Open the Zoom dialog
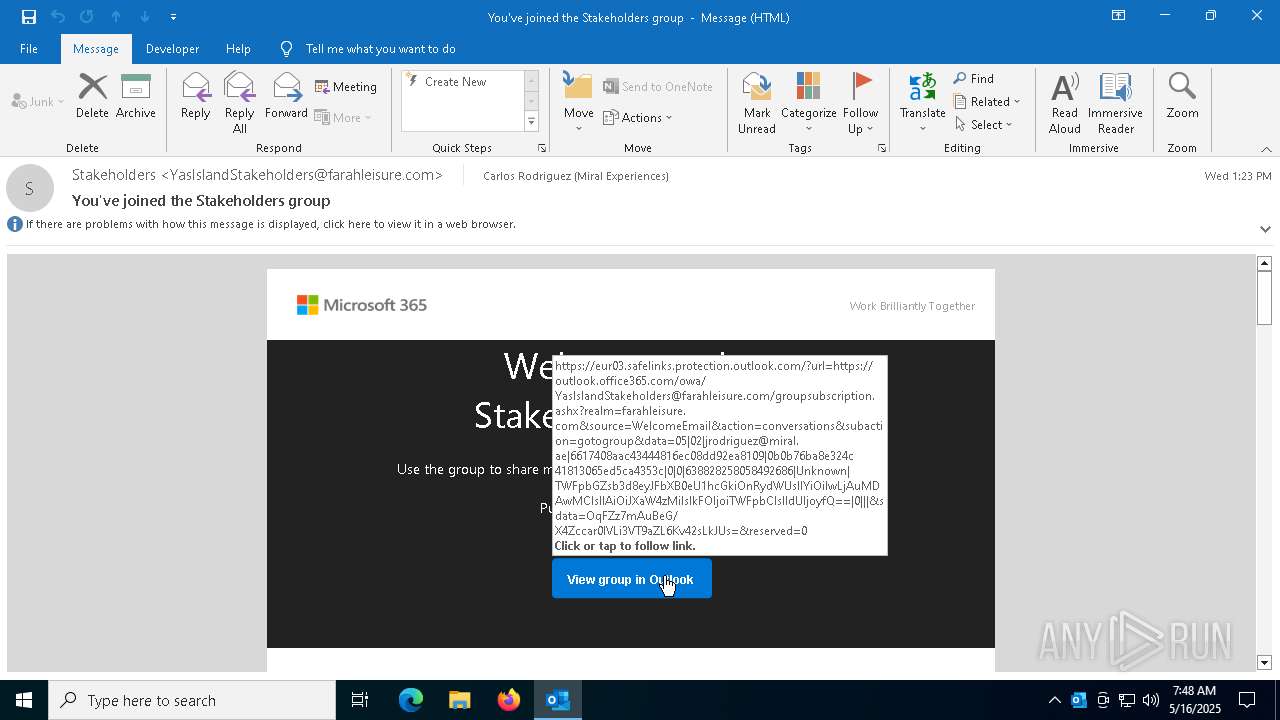The height and width of the screenshot is (720, 1280). tap(1182, 96)
